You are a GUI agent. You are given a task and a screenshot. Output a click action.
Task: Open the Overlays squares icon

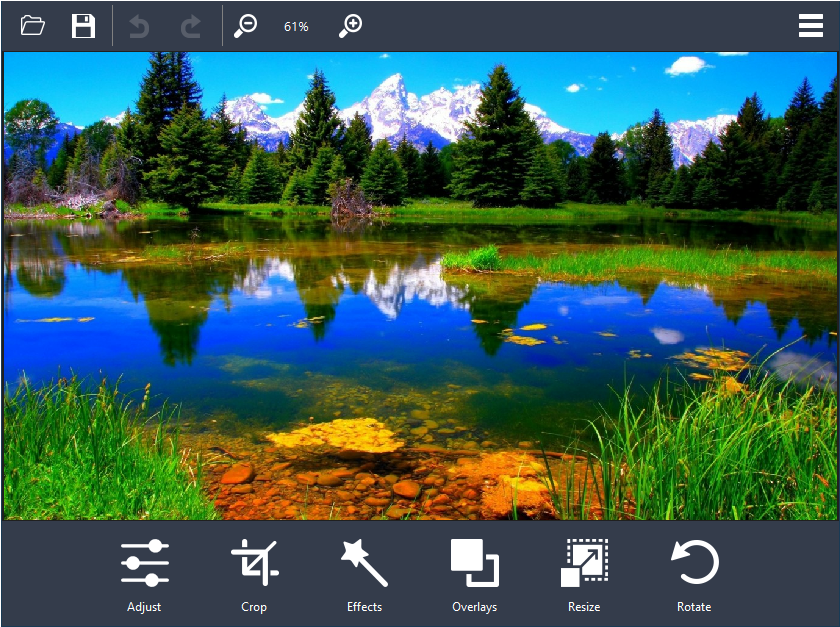[x=475, y=563]
